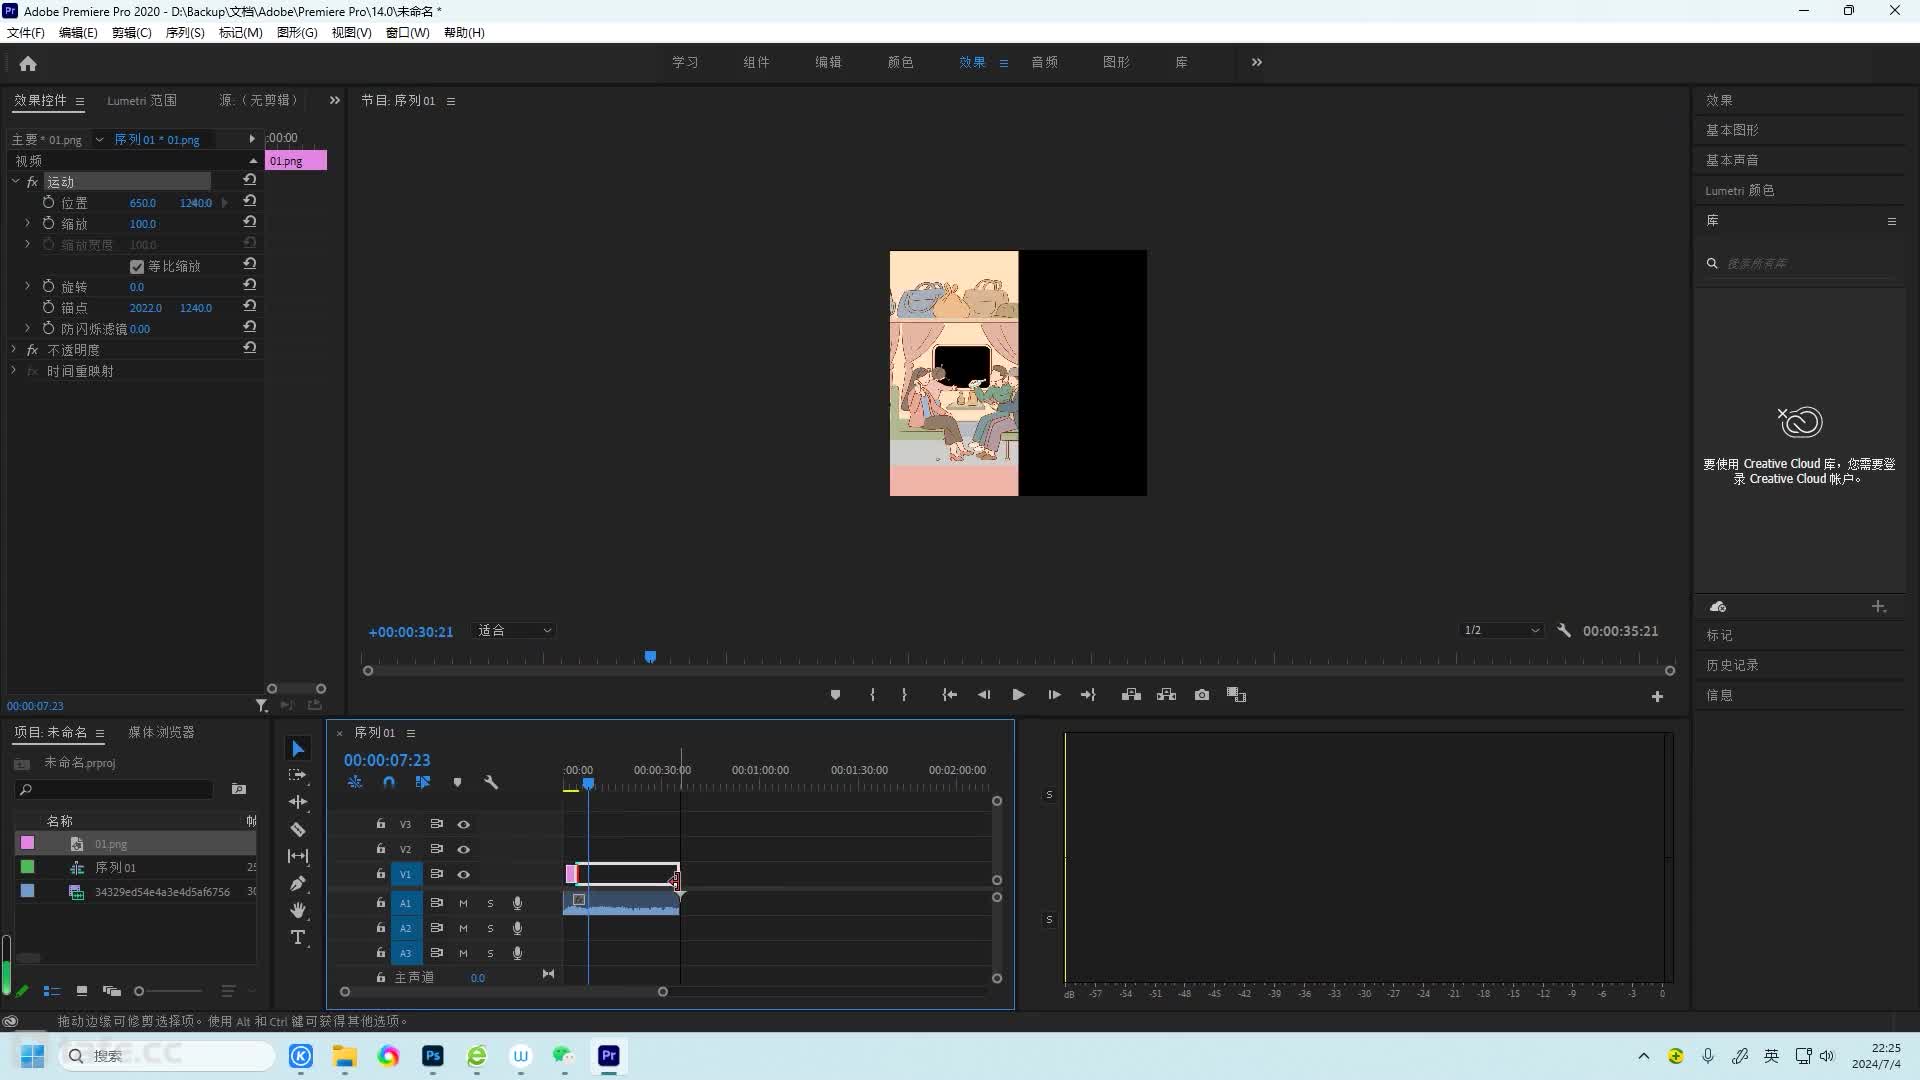
Task: Lock the V1 track
Action: point(380,874)
